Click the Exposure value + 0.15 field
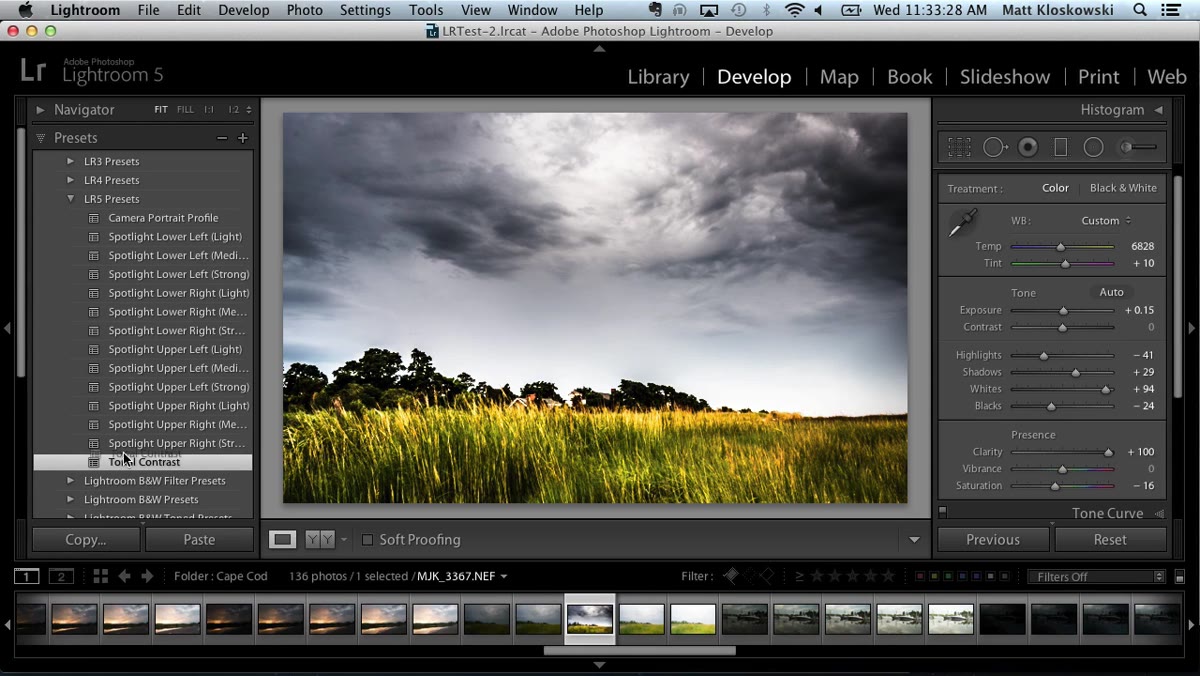The image size is (1200, 676). (x=1139, y=310)
